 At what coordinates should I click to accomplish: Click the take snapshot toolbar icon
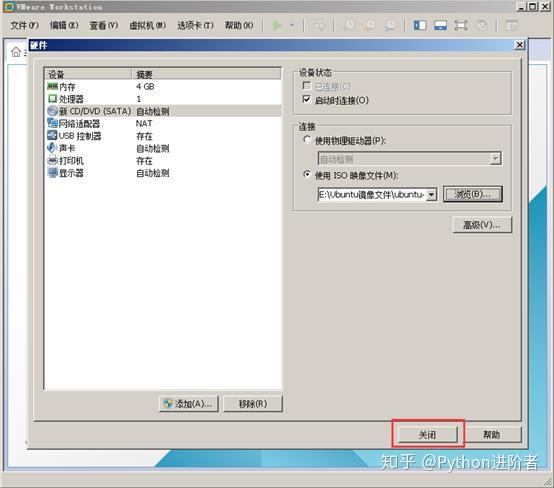(349, 25)
